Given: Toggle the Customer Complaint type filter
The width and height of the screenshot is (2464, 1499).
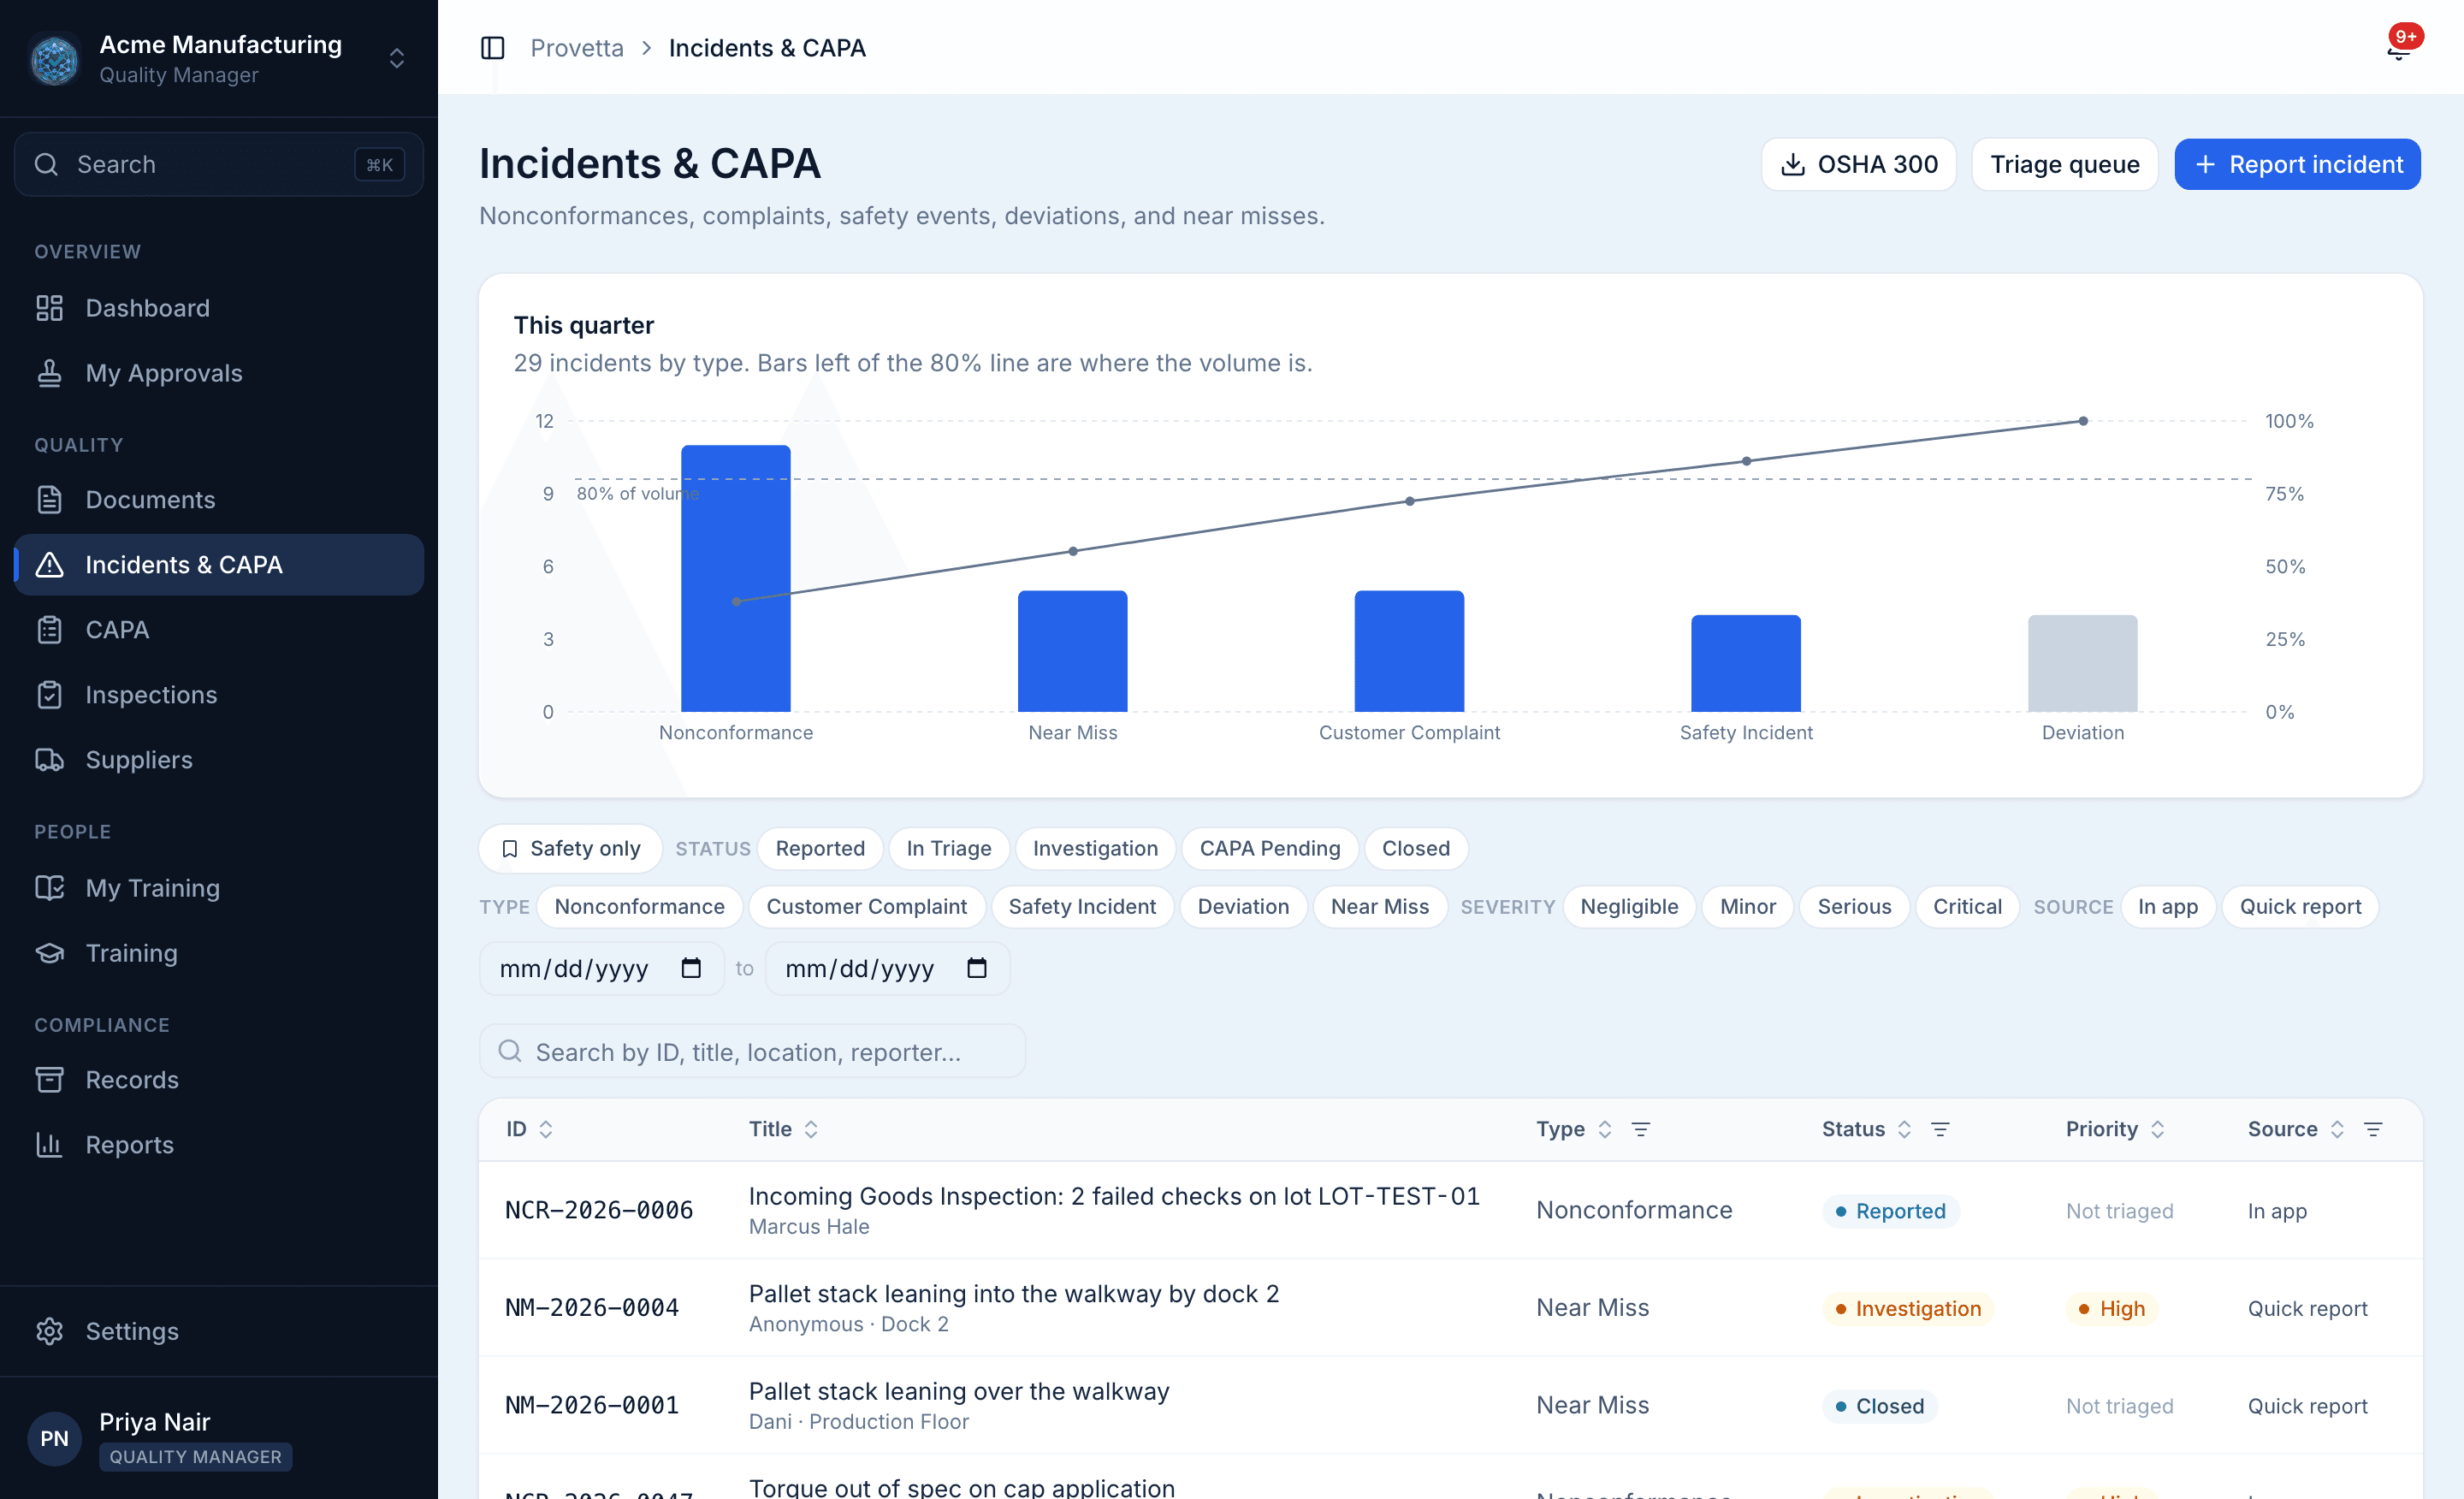Looking at the screenshot, I should (x=866, y=906).
